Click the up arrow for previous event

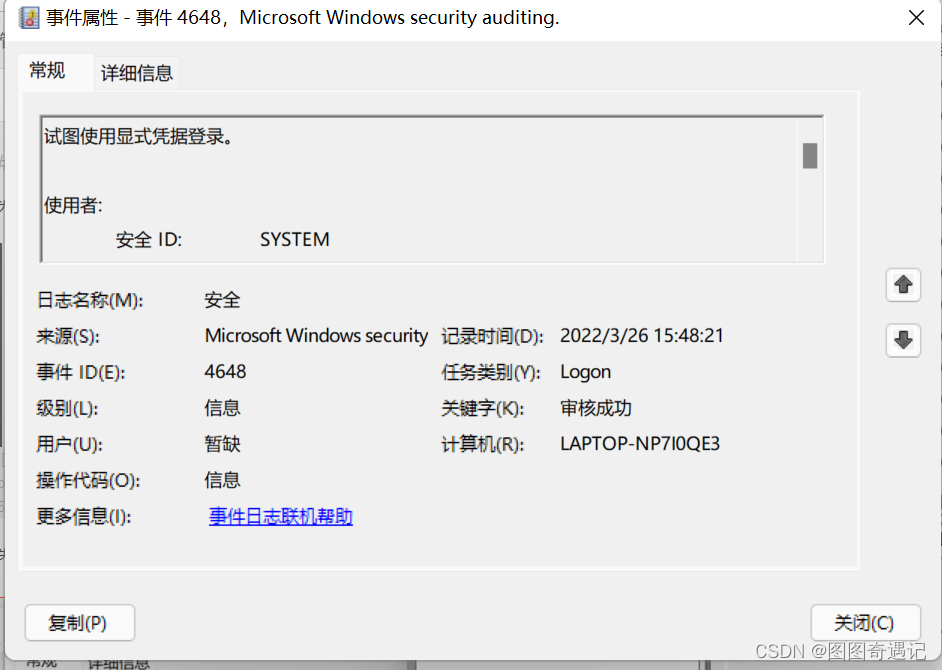click(x=903, y=285)
